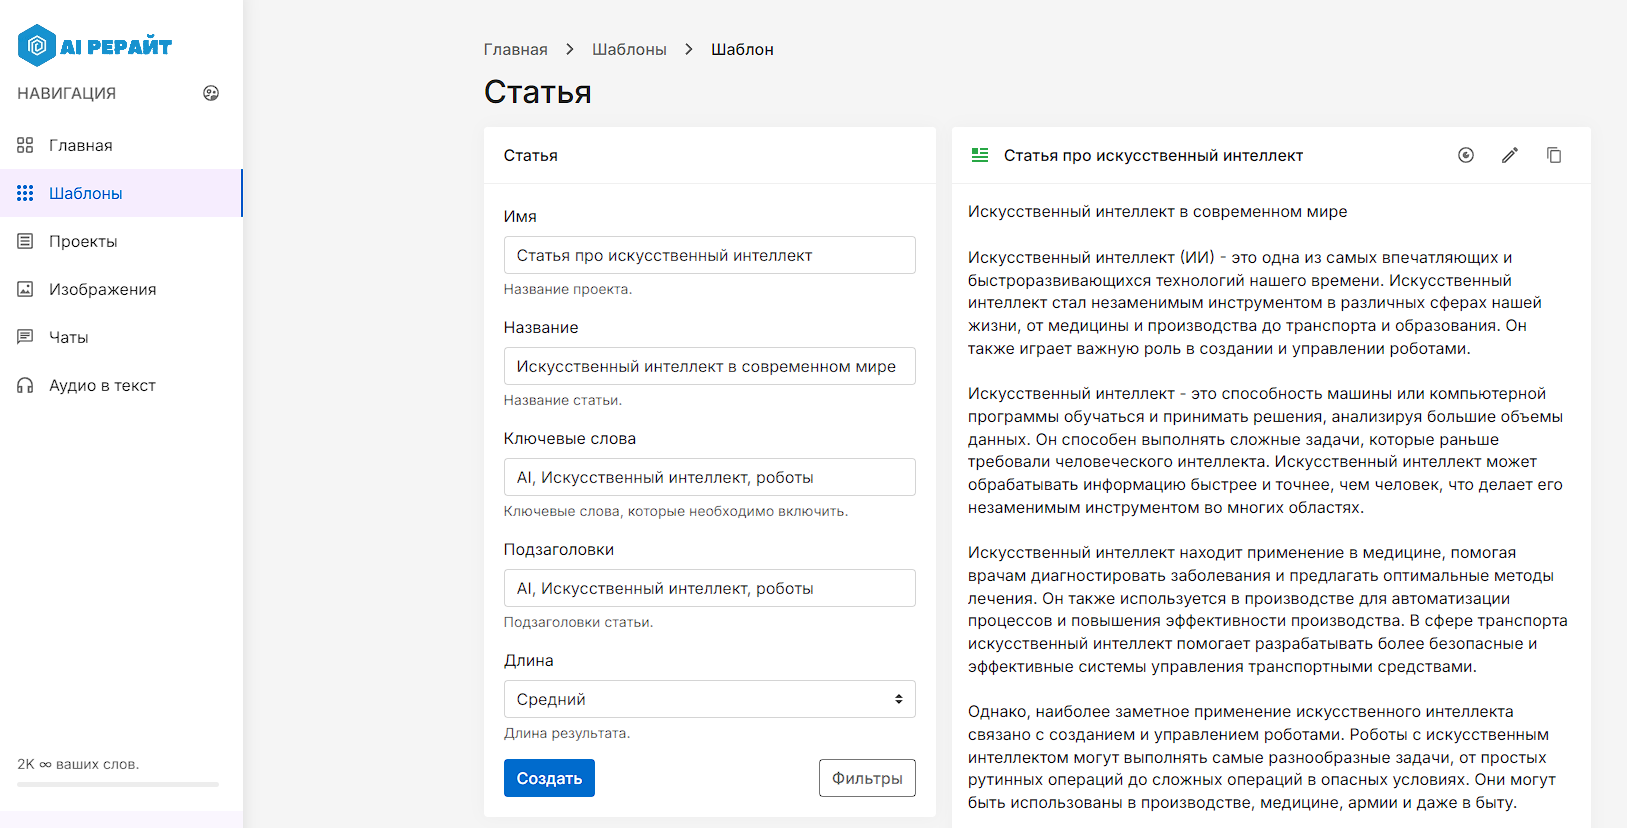Copy result text with the copy icon
The width and height of the screenshot is (1627, 828).
pyautogui.click(x=1554, y=155)
